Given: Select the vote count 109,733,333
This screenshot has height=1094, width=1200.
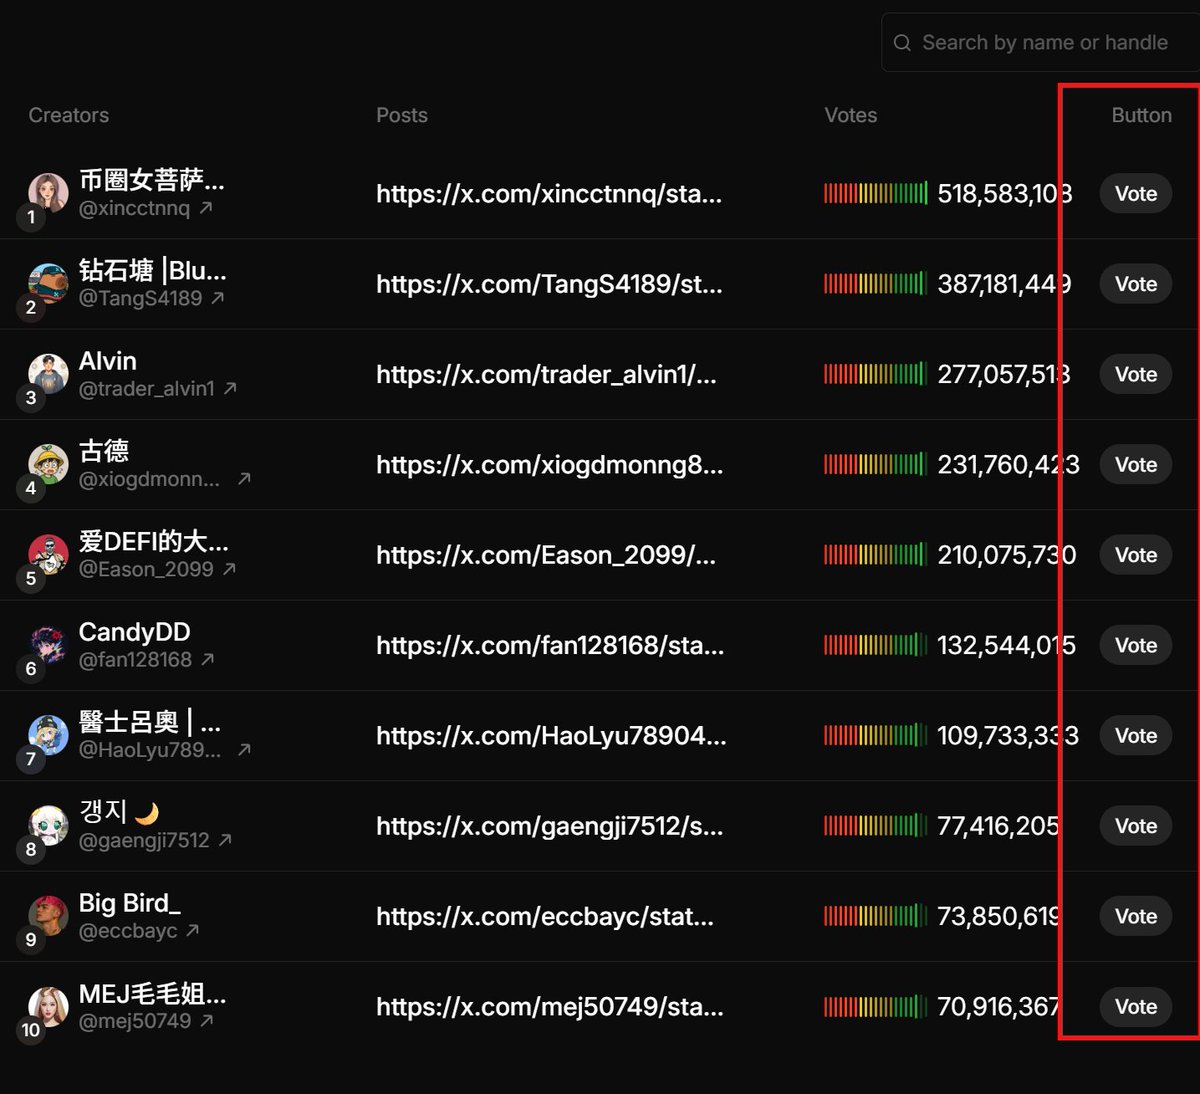Looking at the screenshot, I should click(1008, 736).
